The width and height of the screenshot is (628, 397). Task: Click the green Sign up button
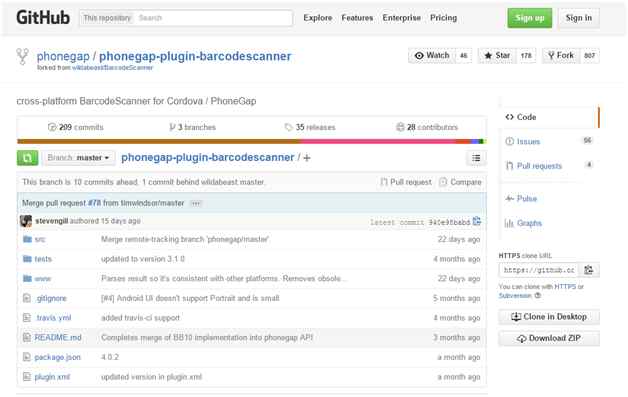pos(529,18)
